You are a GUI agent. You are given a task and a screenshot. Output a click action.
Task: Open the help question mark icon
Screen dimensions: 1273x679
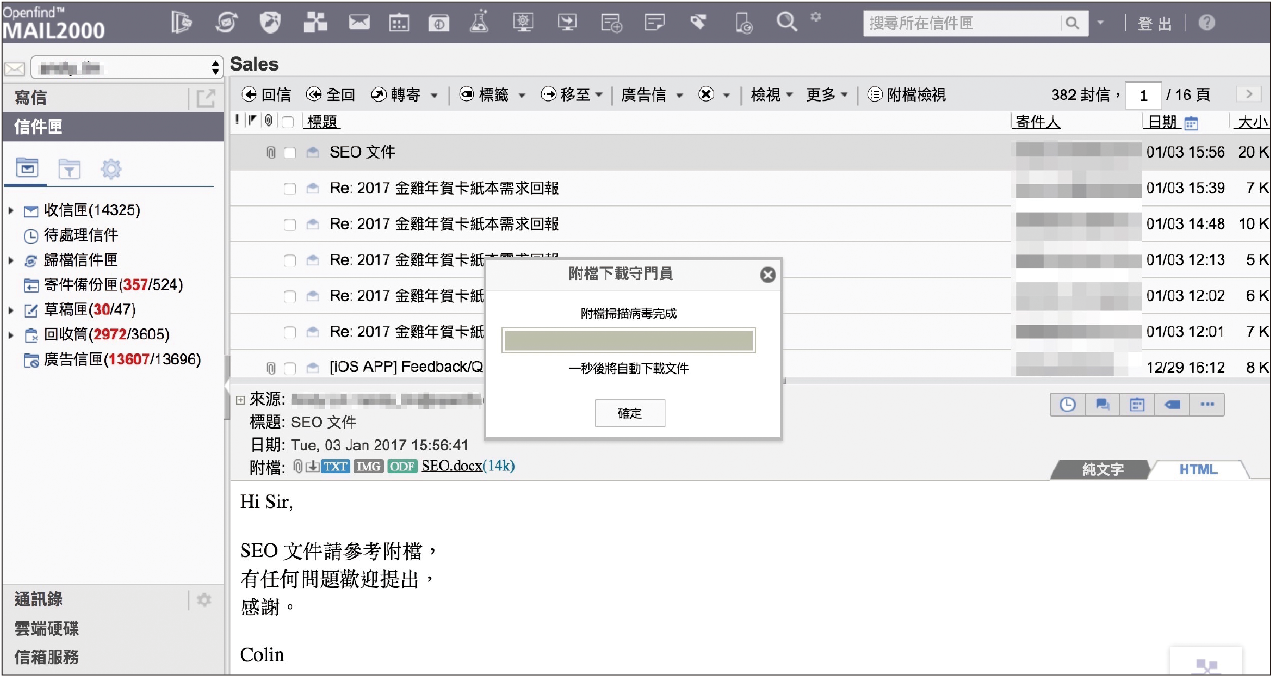coord(1207,22)
